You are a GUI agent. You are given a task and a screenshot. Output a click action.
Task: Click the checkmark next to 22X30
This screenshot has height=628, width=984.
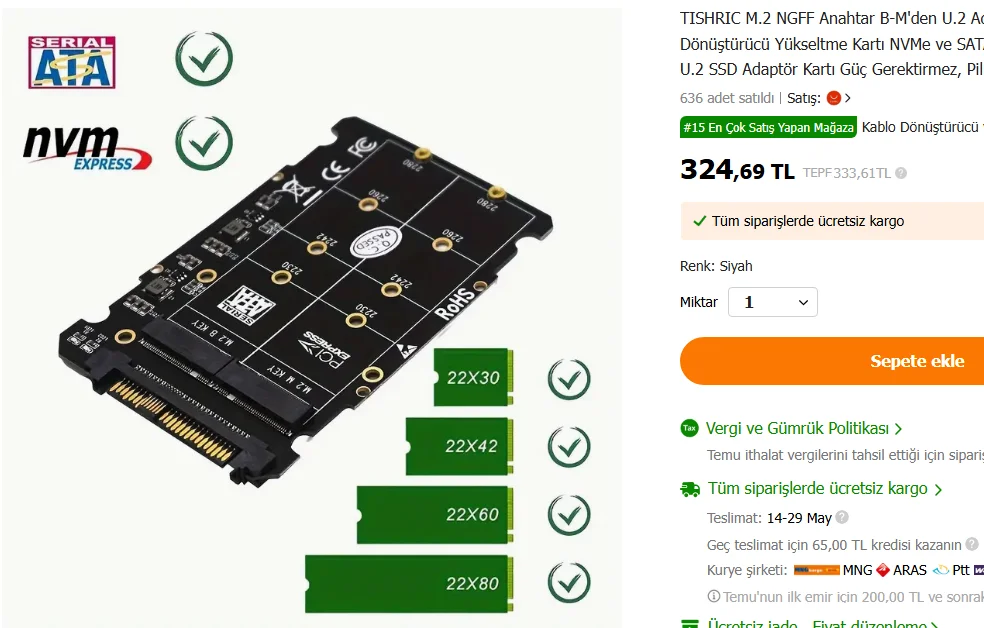click(569, 380)
